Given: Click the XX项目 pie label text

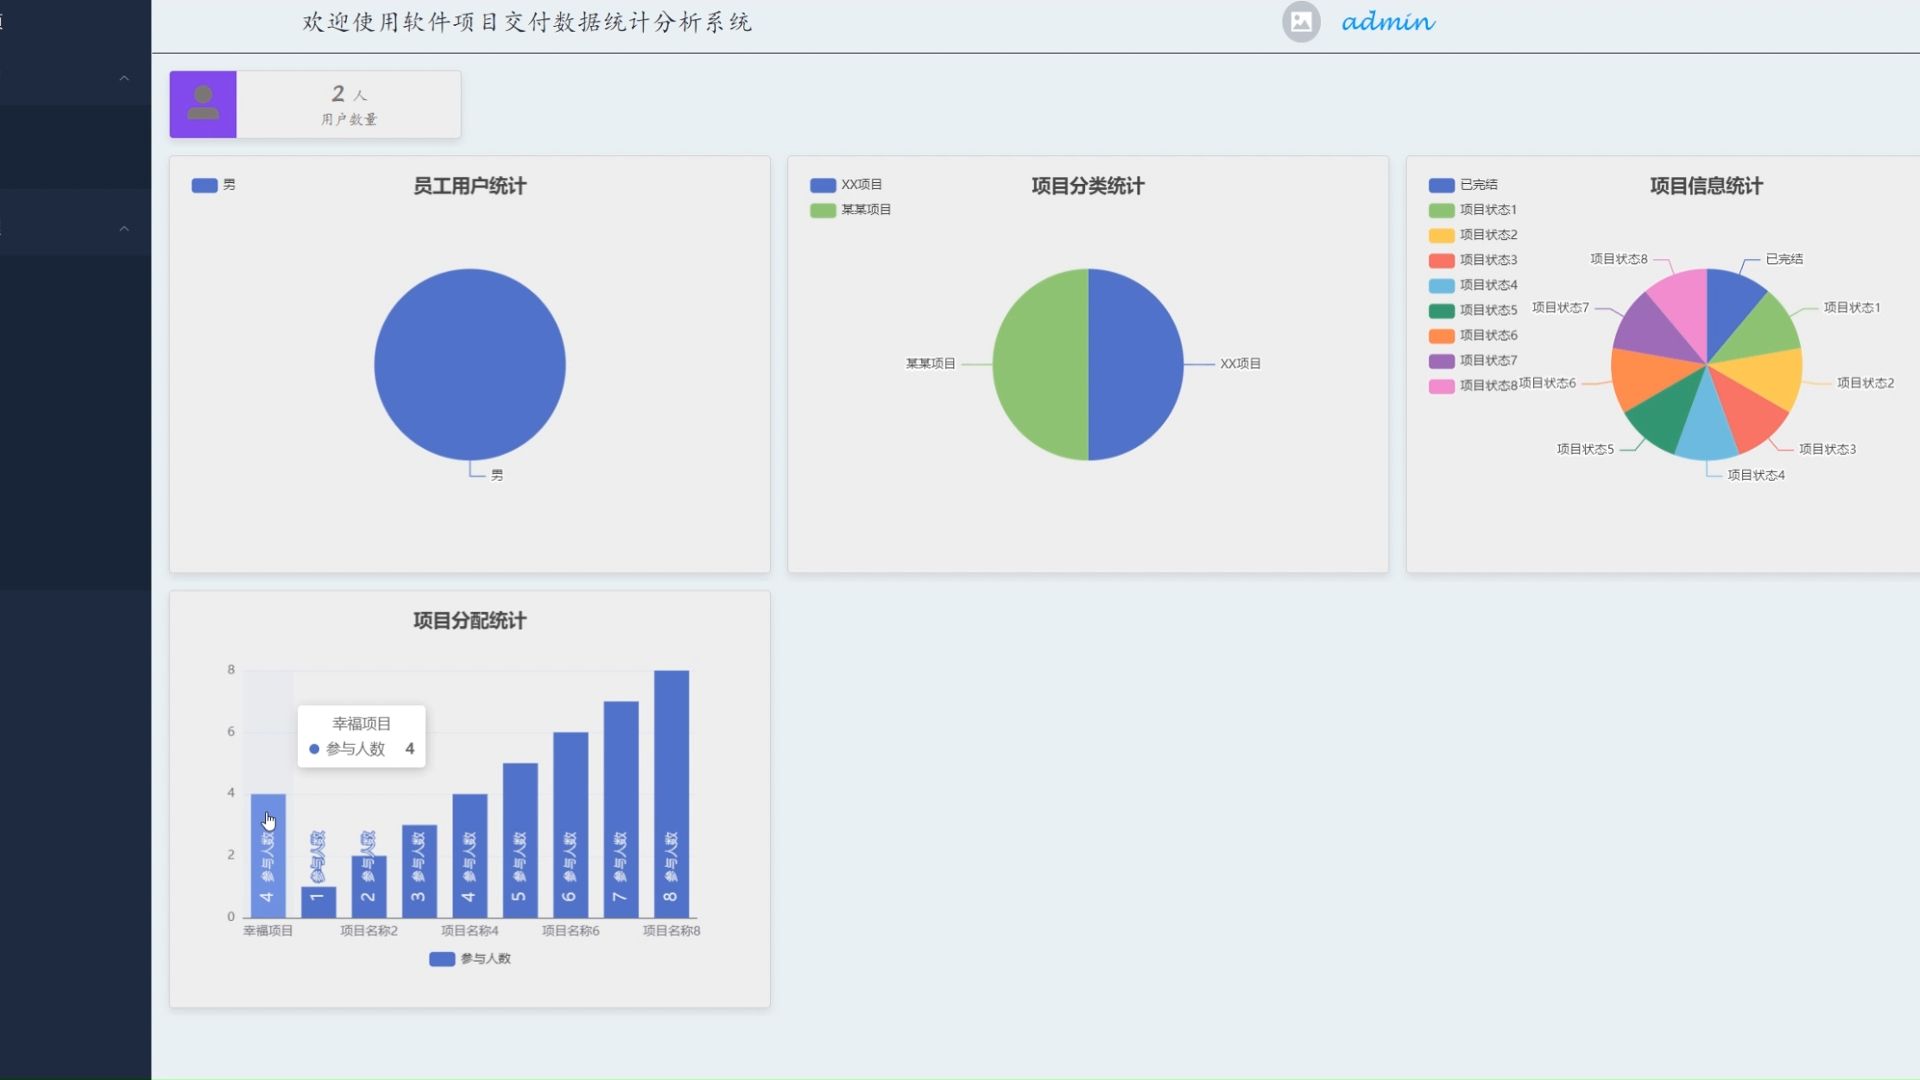Looking at the screenshot, I should pyautogui.click(x=1240, y=364).
